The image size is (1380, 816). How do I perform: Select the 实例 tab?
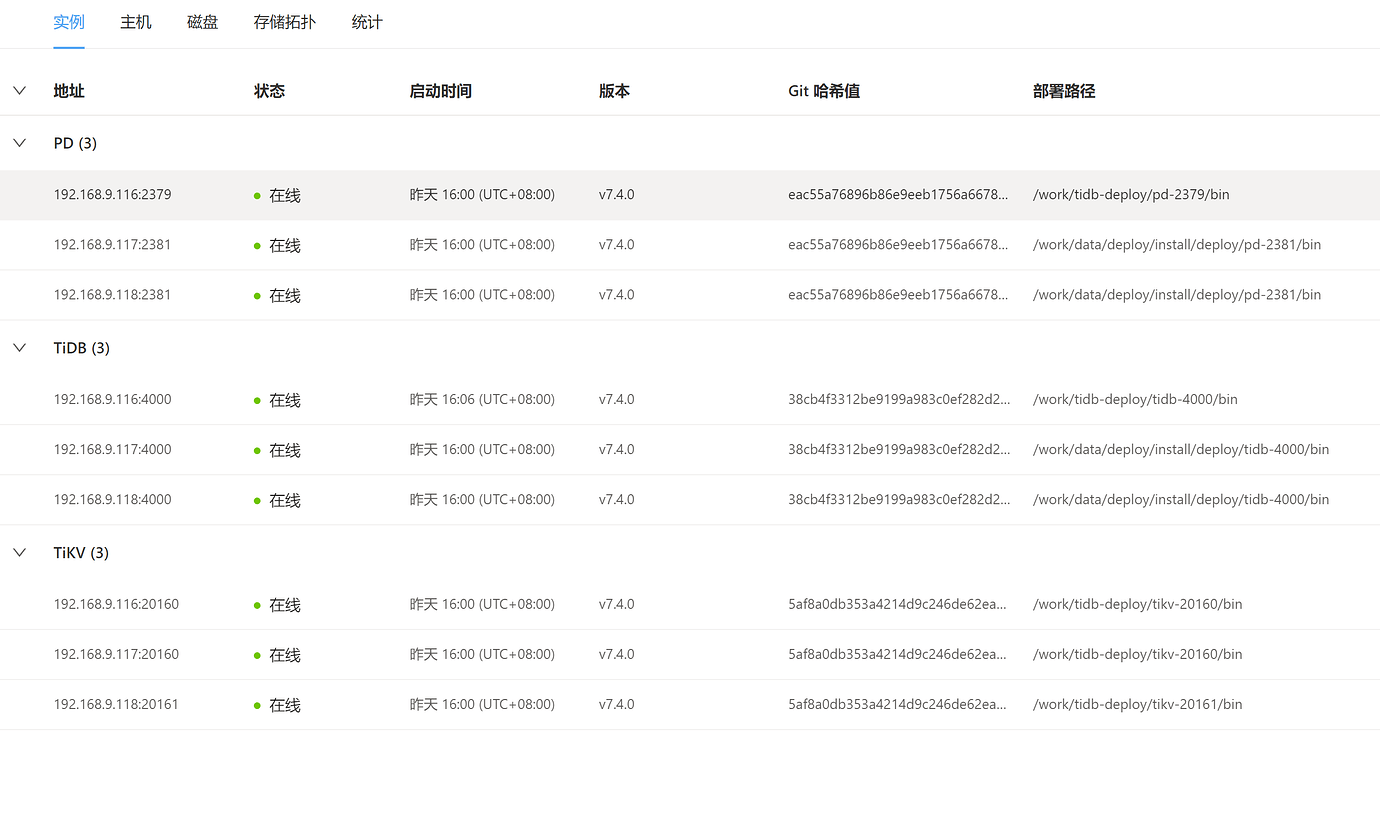point(69,22)
